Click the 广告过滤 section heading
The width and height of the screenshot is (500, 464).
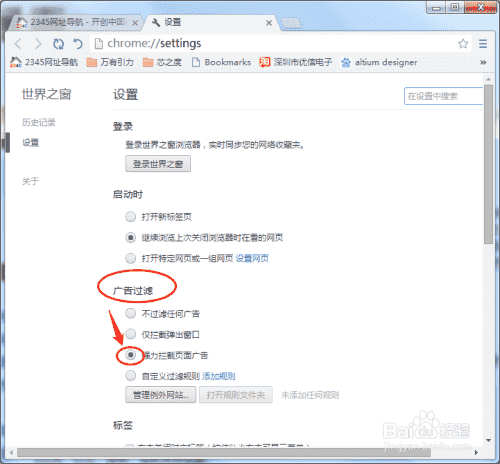[133, 291]
